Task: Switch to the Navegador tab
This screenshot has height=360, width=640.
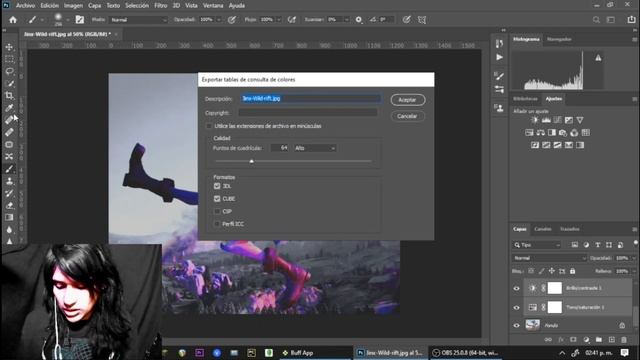Action: click(559, 39)
